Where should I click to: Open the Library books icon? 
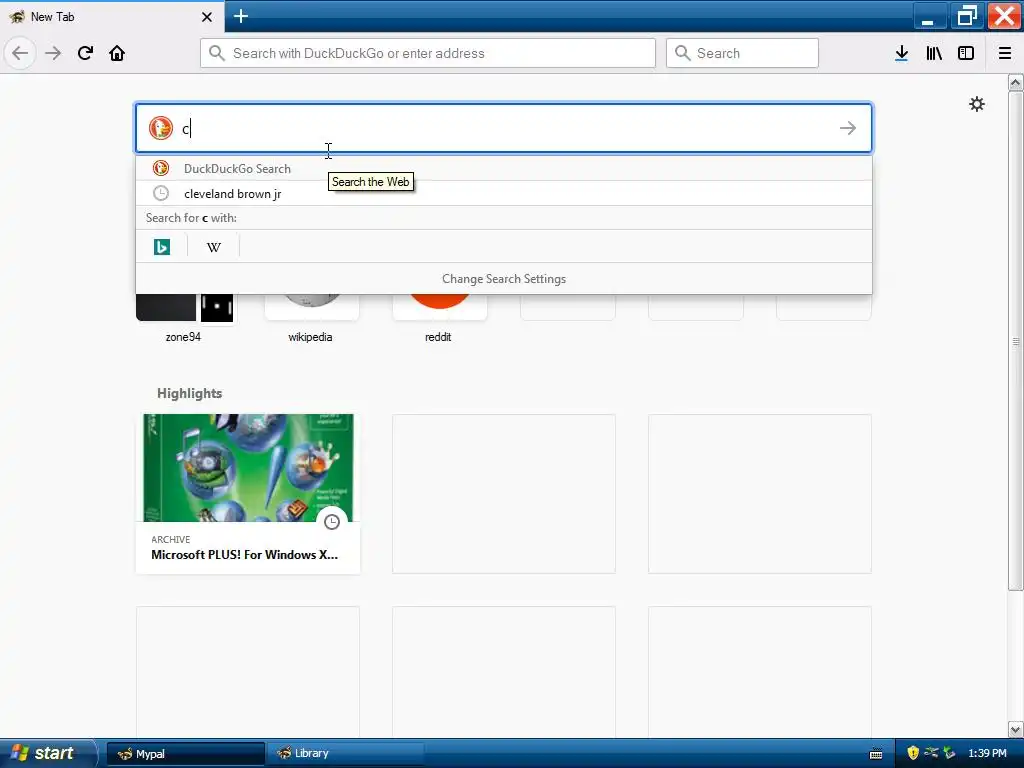tap(934, 53)
